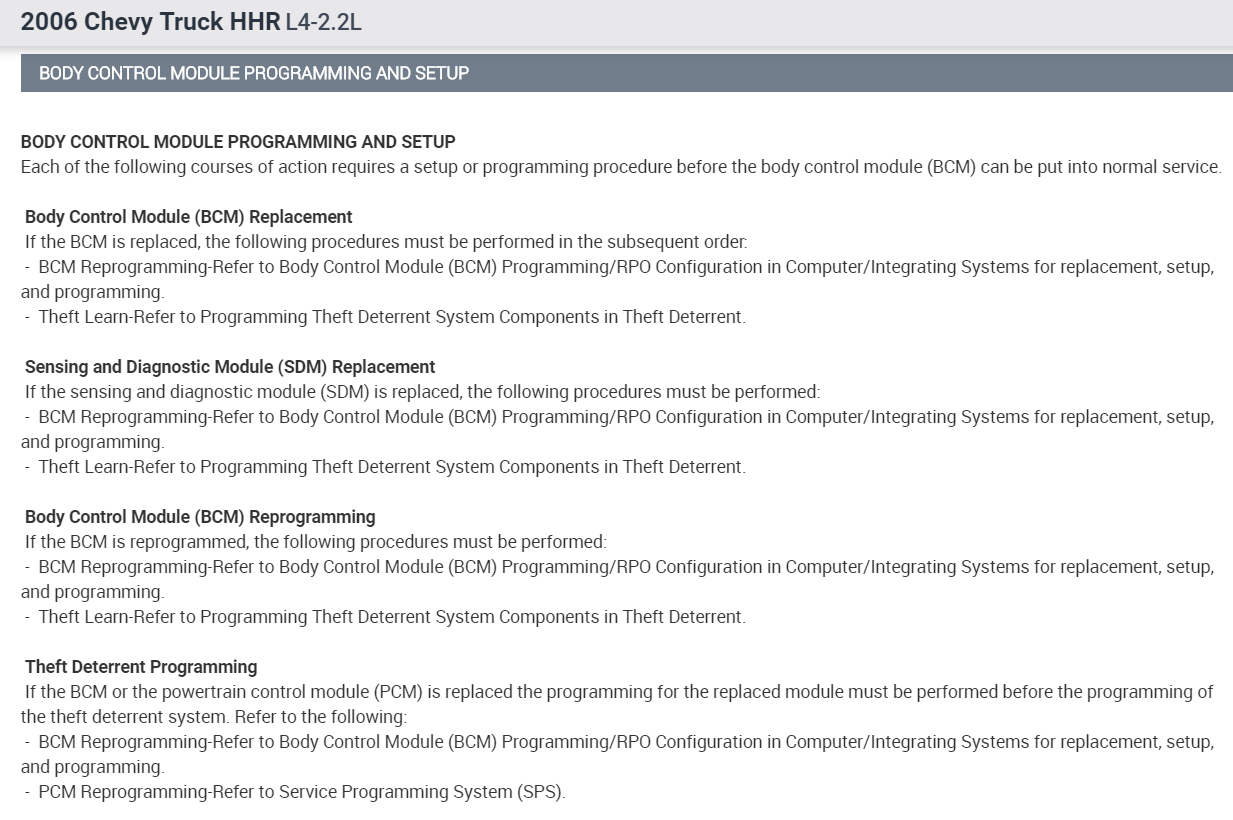Open PCM Reprogramming Service Programming System reference
Screen dimensions: 1233x820
pos(302,792)
